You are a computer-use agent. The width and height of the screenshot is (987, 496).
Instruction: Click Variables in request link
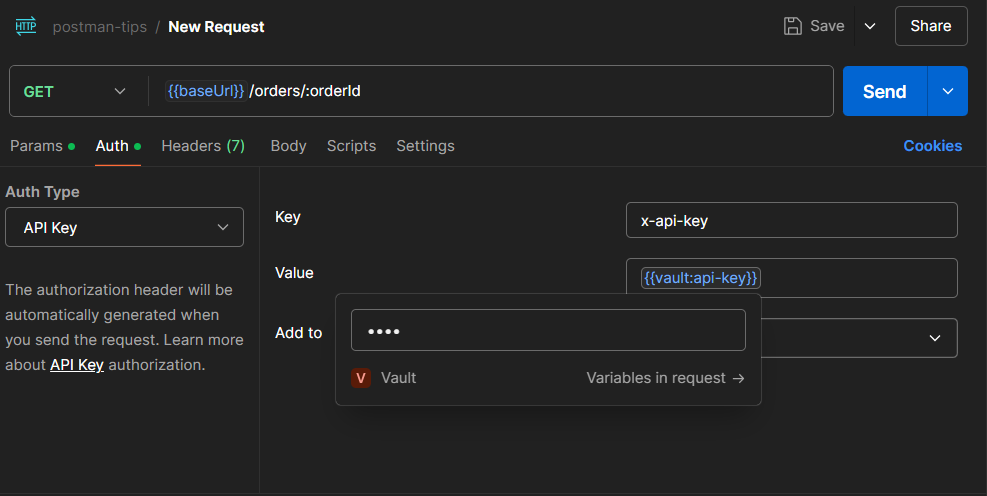click(x=665, y=378)
